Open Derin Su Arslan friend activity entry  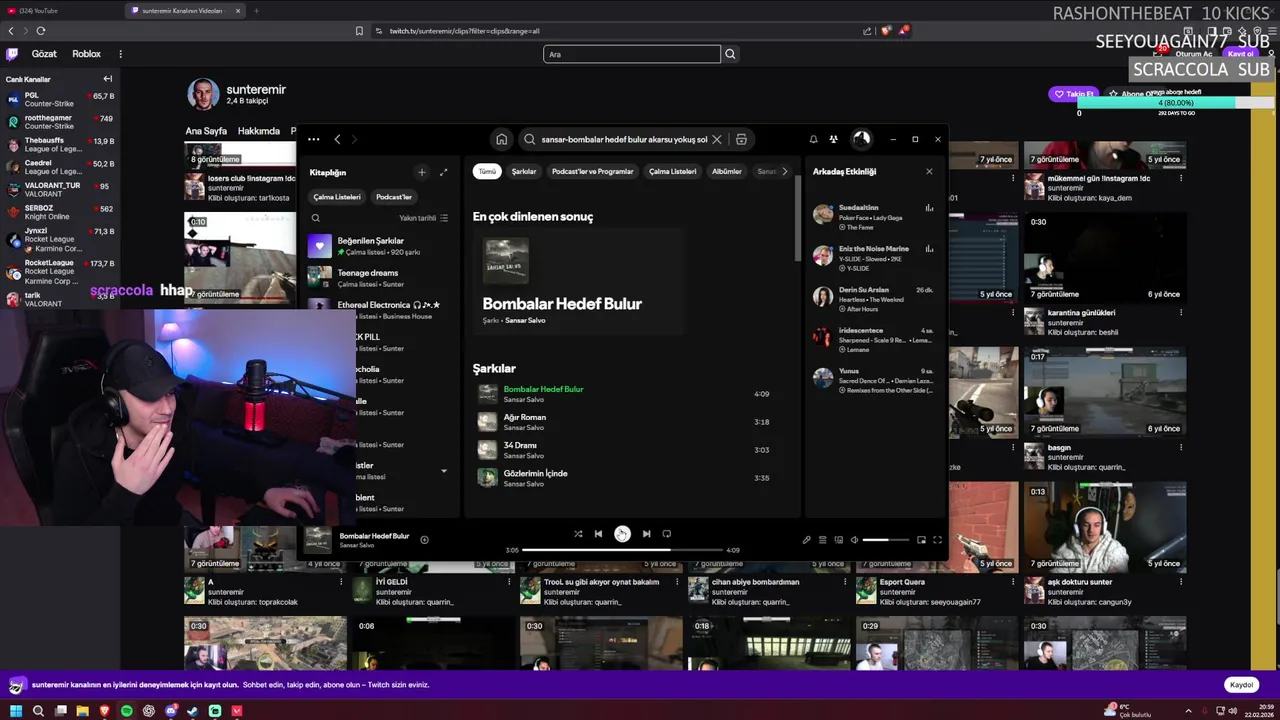[x=873, y=299]
